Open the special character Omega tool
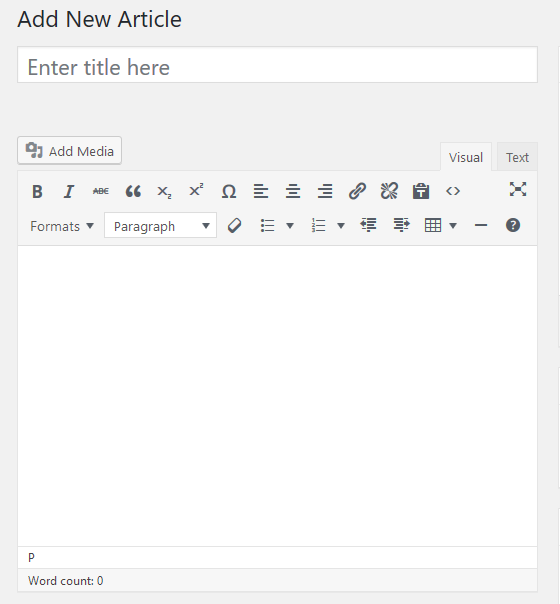The width and height of the screenshot is (560, 604). pos(229,191)
